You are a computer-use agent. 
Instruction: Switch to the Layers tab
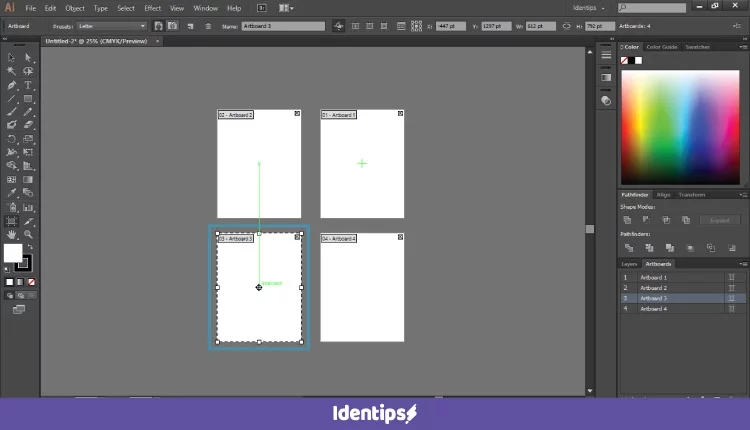[629, 264]
